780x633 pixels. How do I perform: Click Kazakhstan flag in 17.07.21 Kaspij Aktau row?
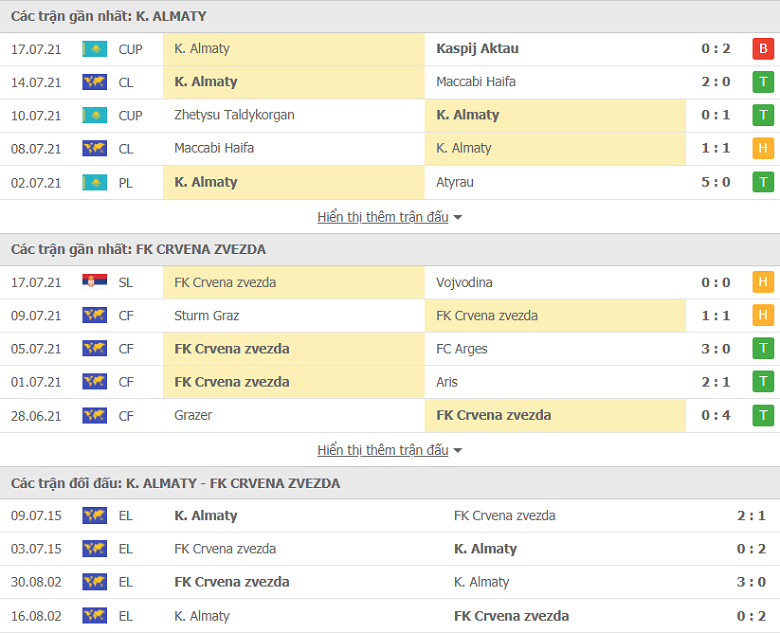(95, 49)
